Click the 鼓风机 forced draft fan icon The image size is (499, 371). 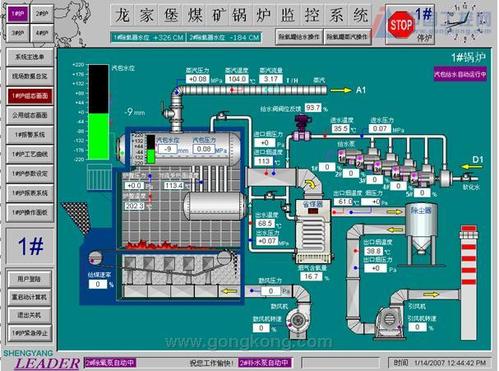pos(298,321)
